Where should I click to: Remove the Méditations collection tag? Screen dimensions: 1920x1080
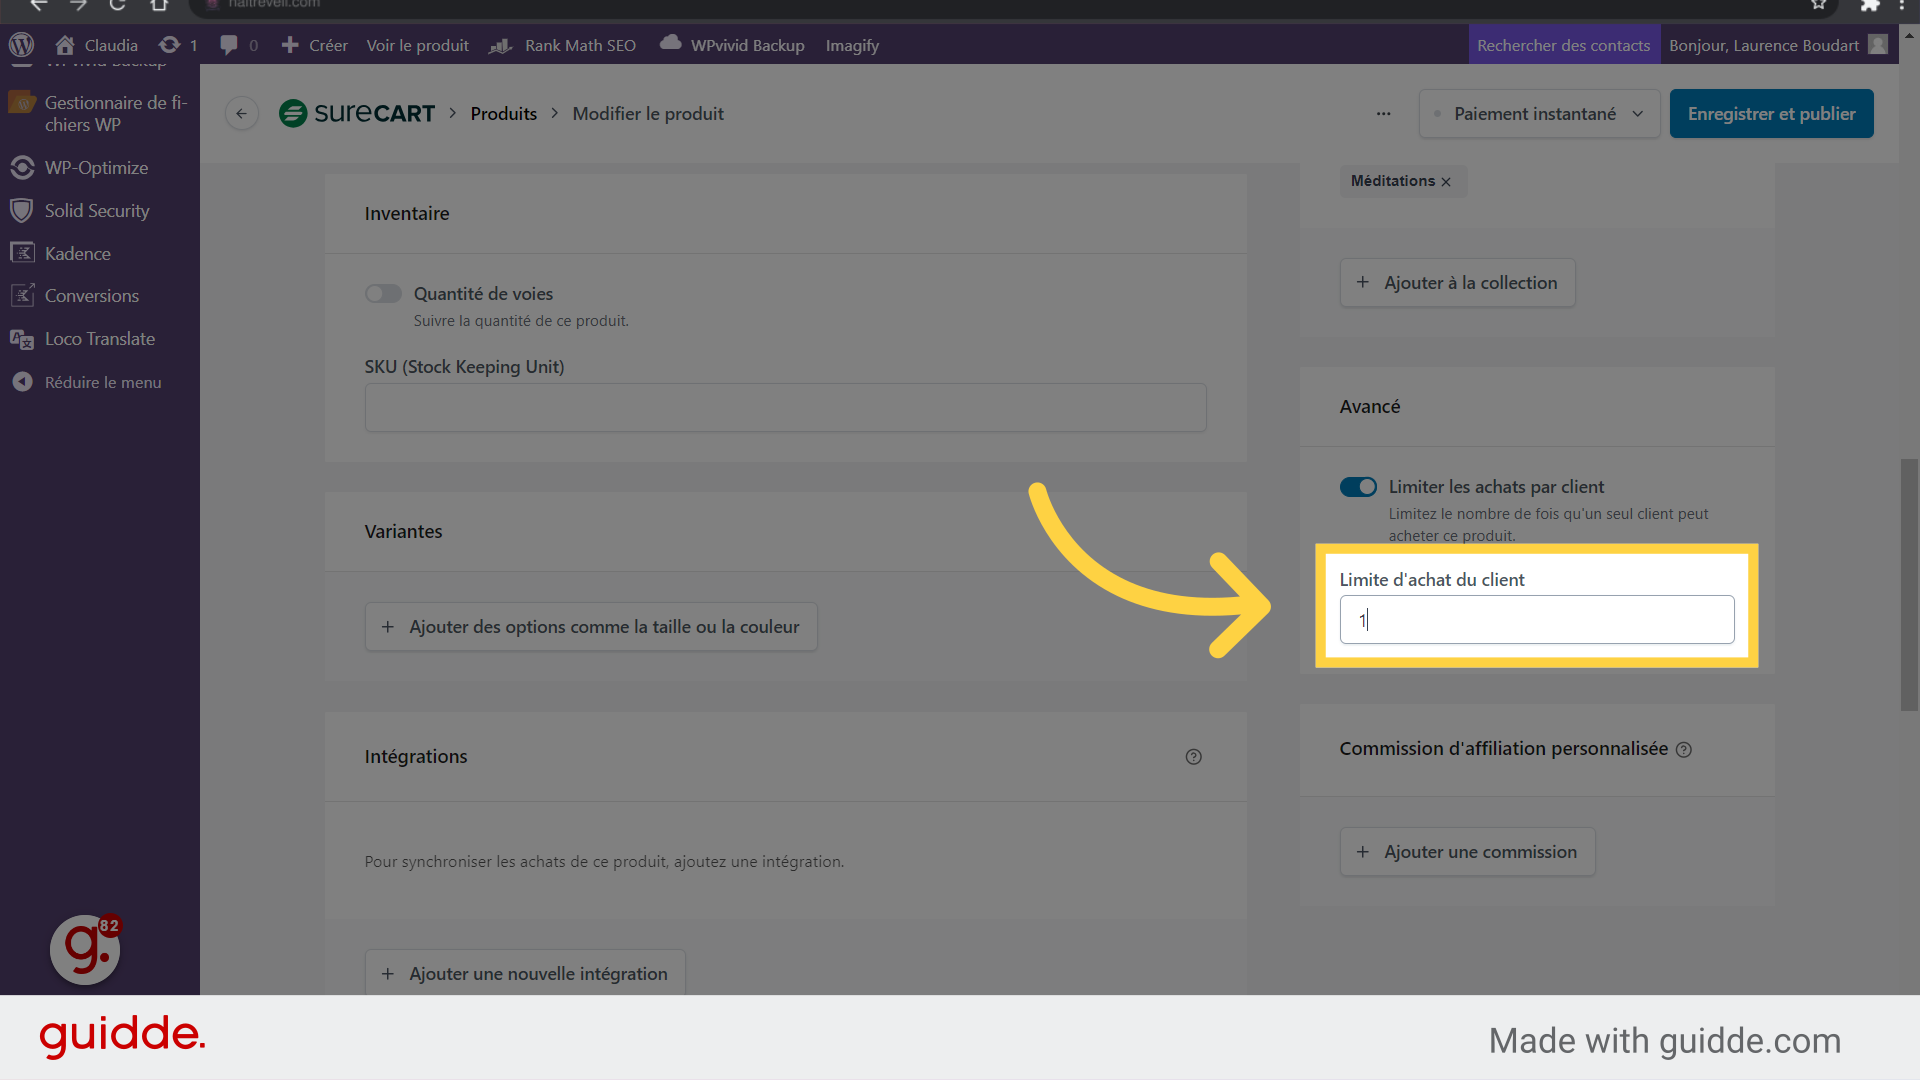(x=1446, y=181)
